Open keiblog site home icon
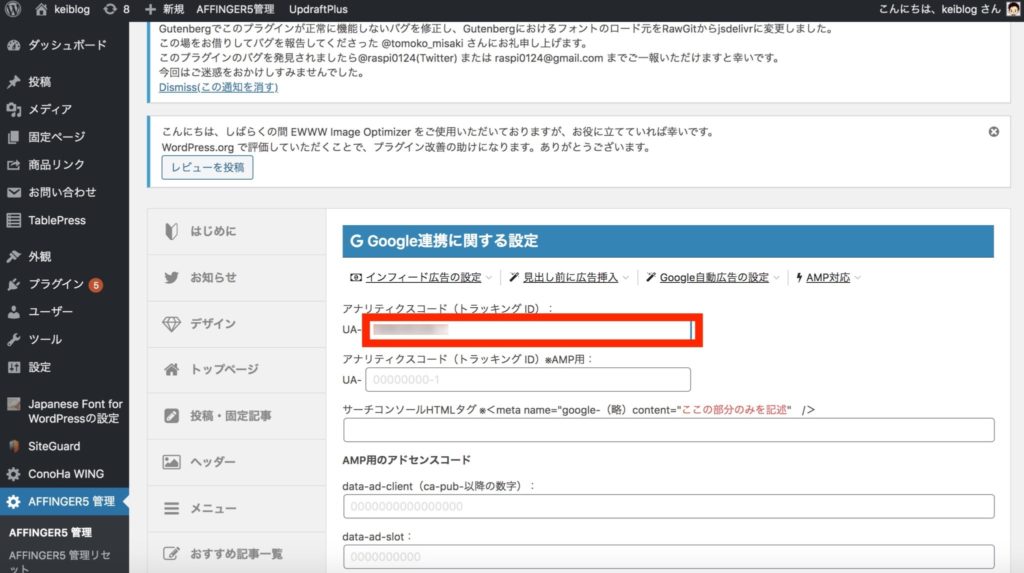1024x573 pixels. [41, 9]
